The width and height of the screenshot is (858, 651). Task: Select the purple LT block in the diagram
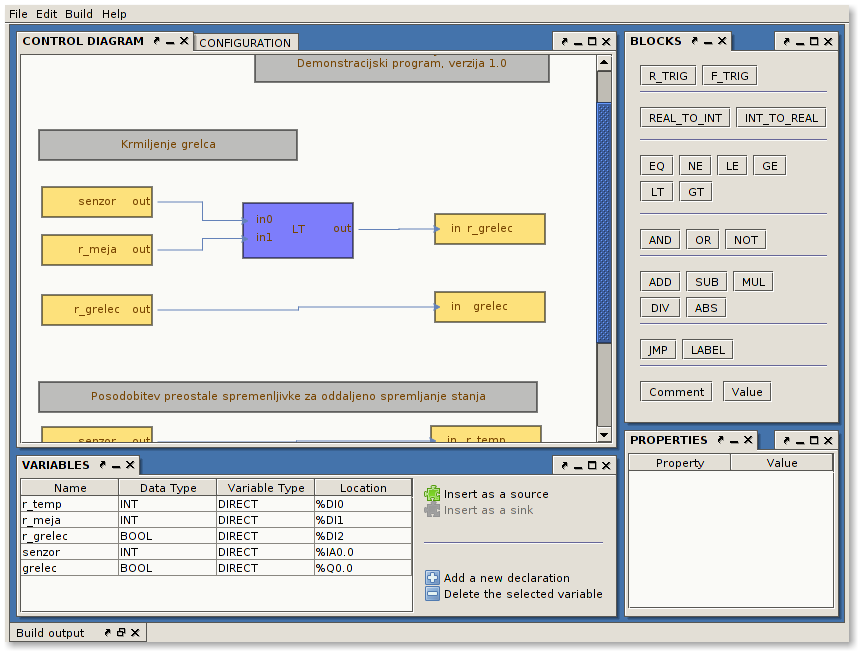pos(298,230)
